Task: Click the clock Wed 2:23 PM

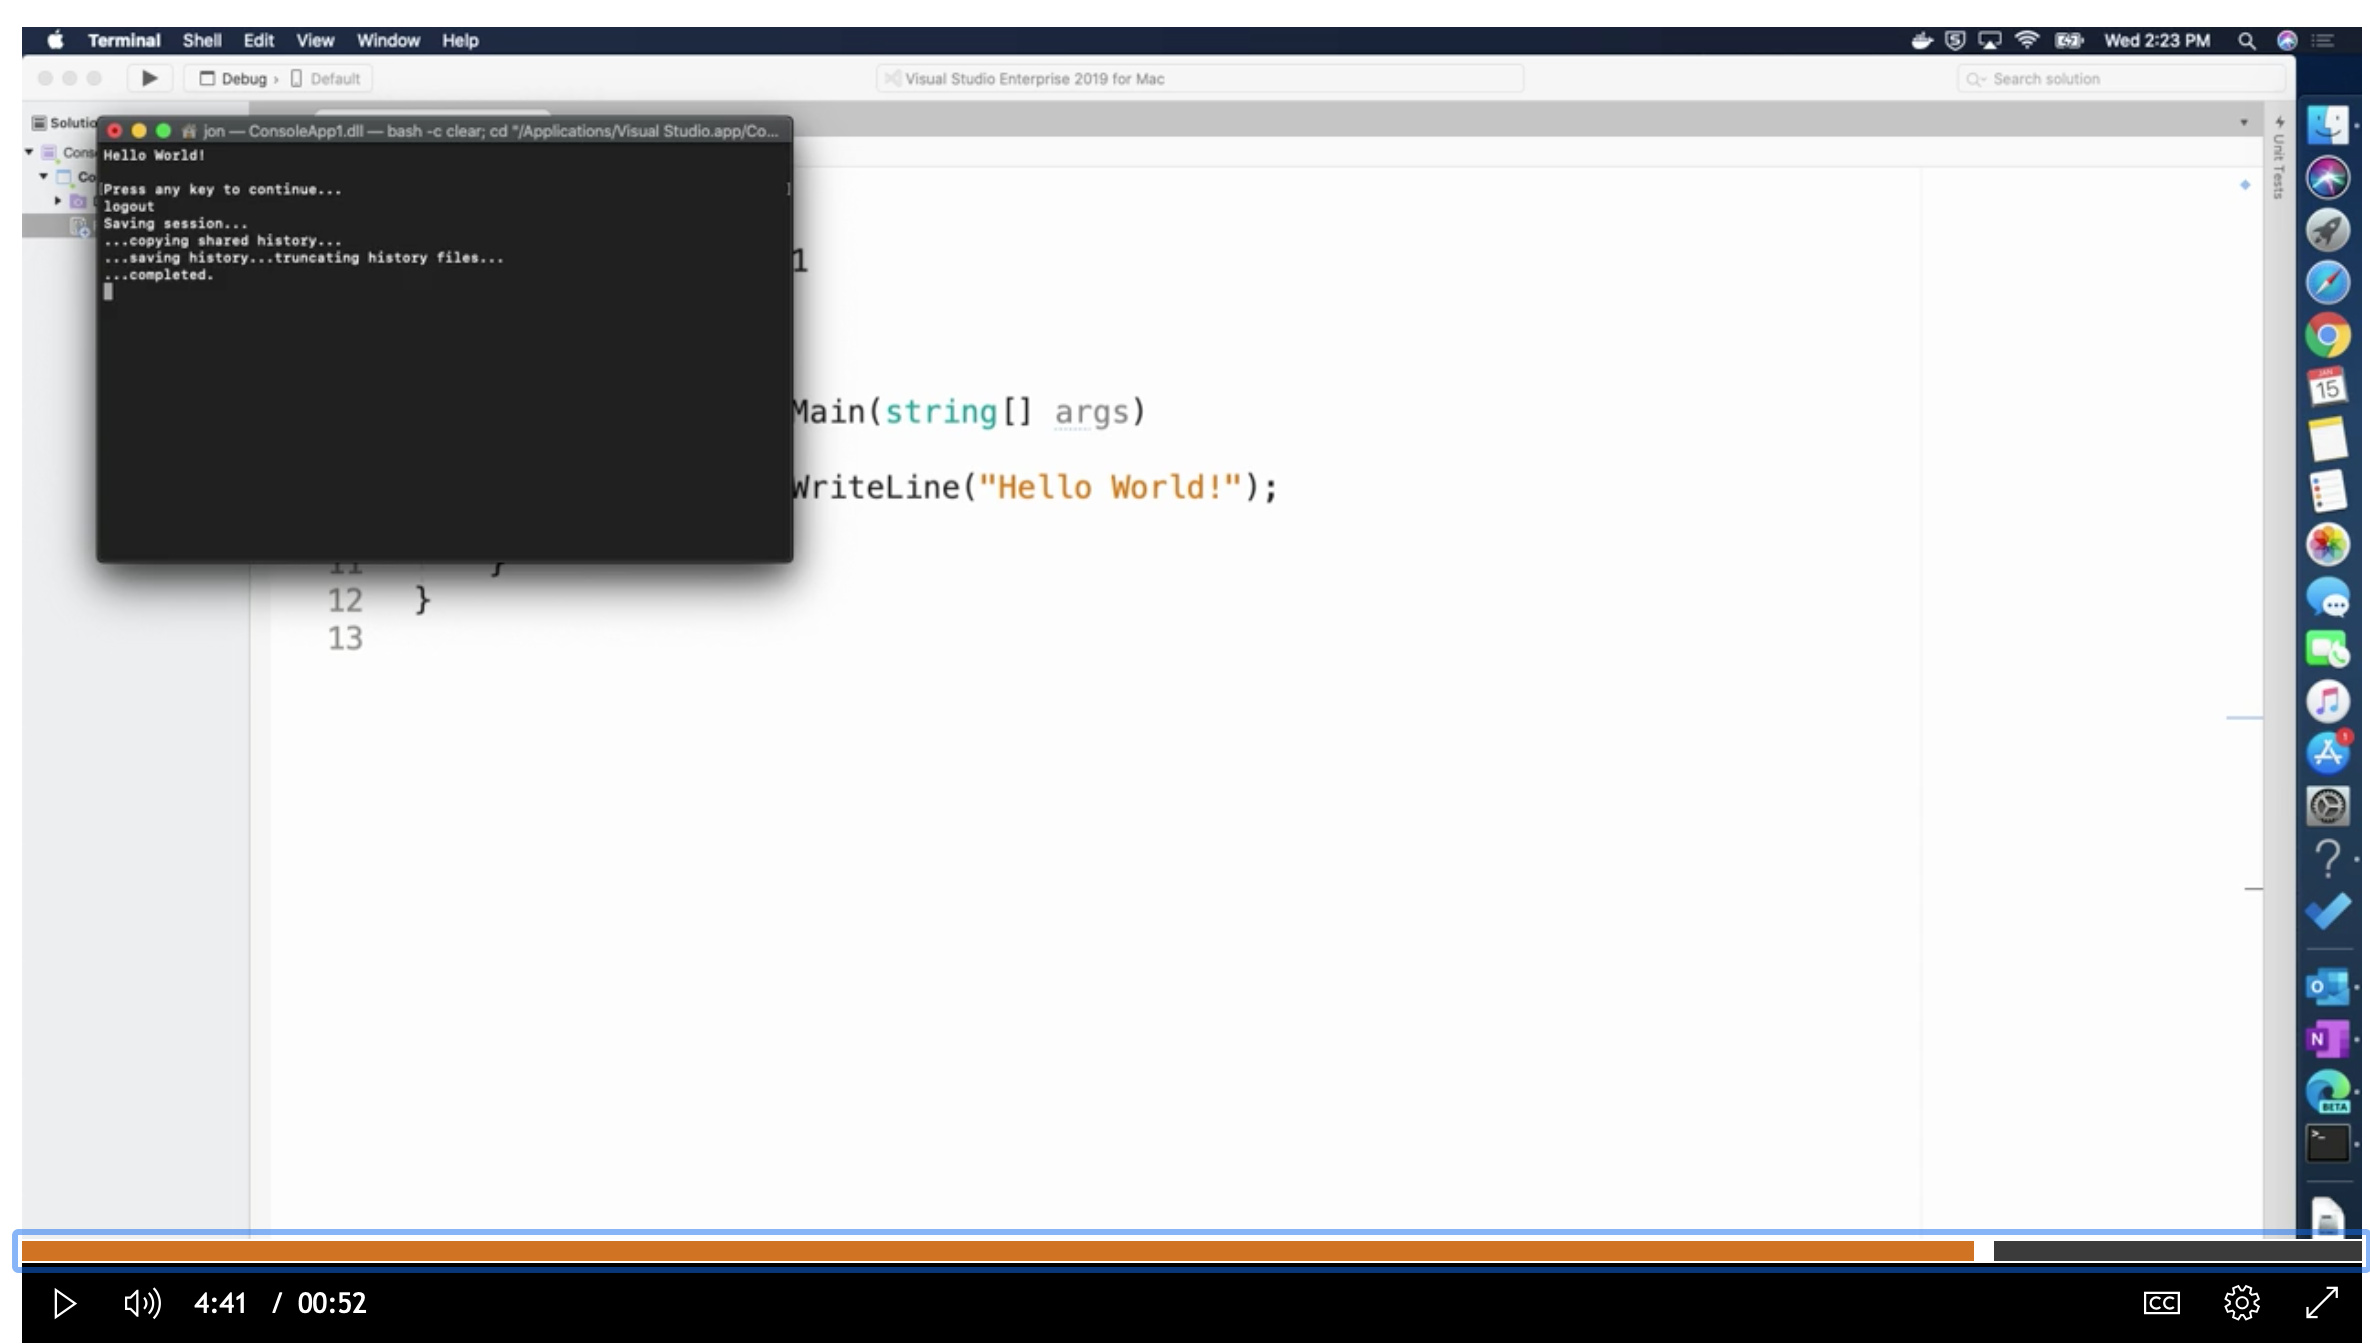Action: point(2157,40)
